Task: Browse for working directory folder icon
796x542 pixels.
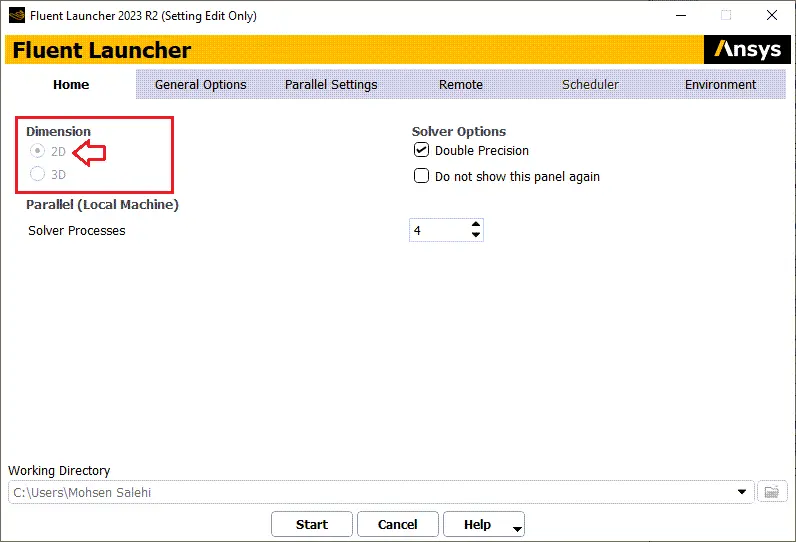Action: click(x=772, y=492)
